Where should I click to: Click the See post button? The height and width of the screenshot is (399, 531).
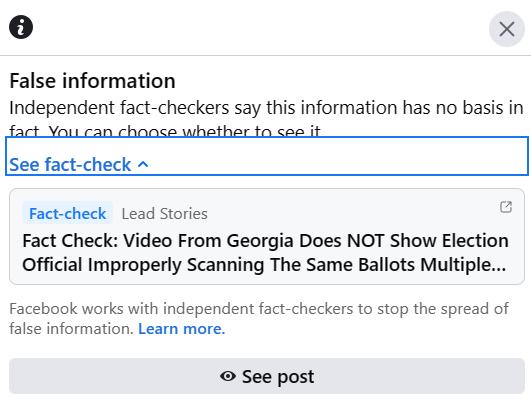pyautogui.click(x=267, y=376)
